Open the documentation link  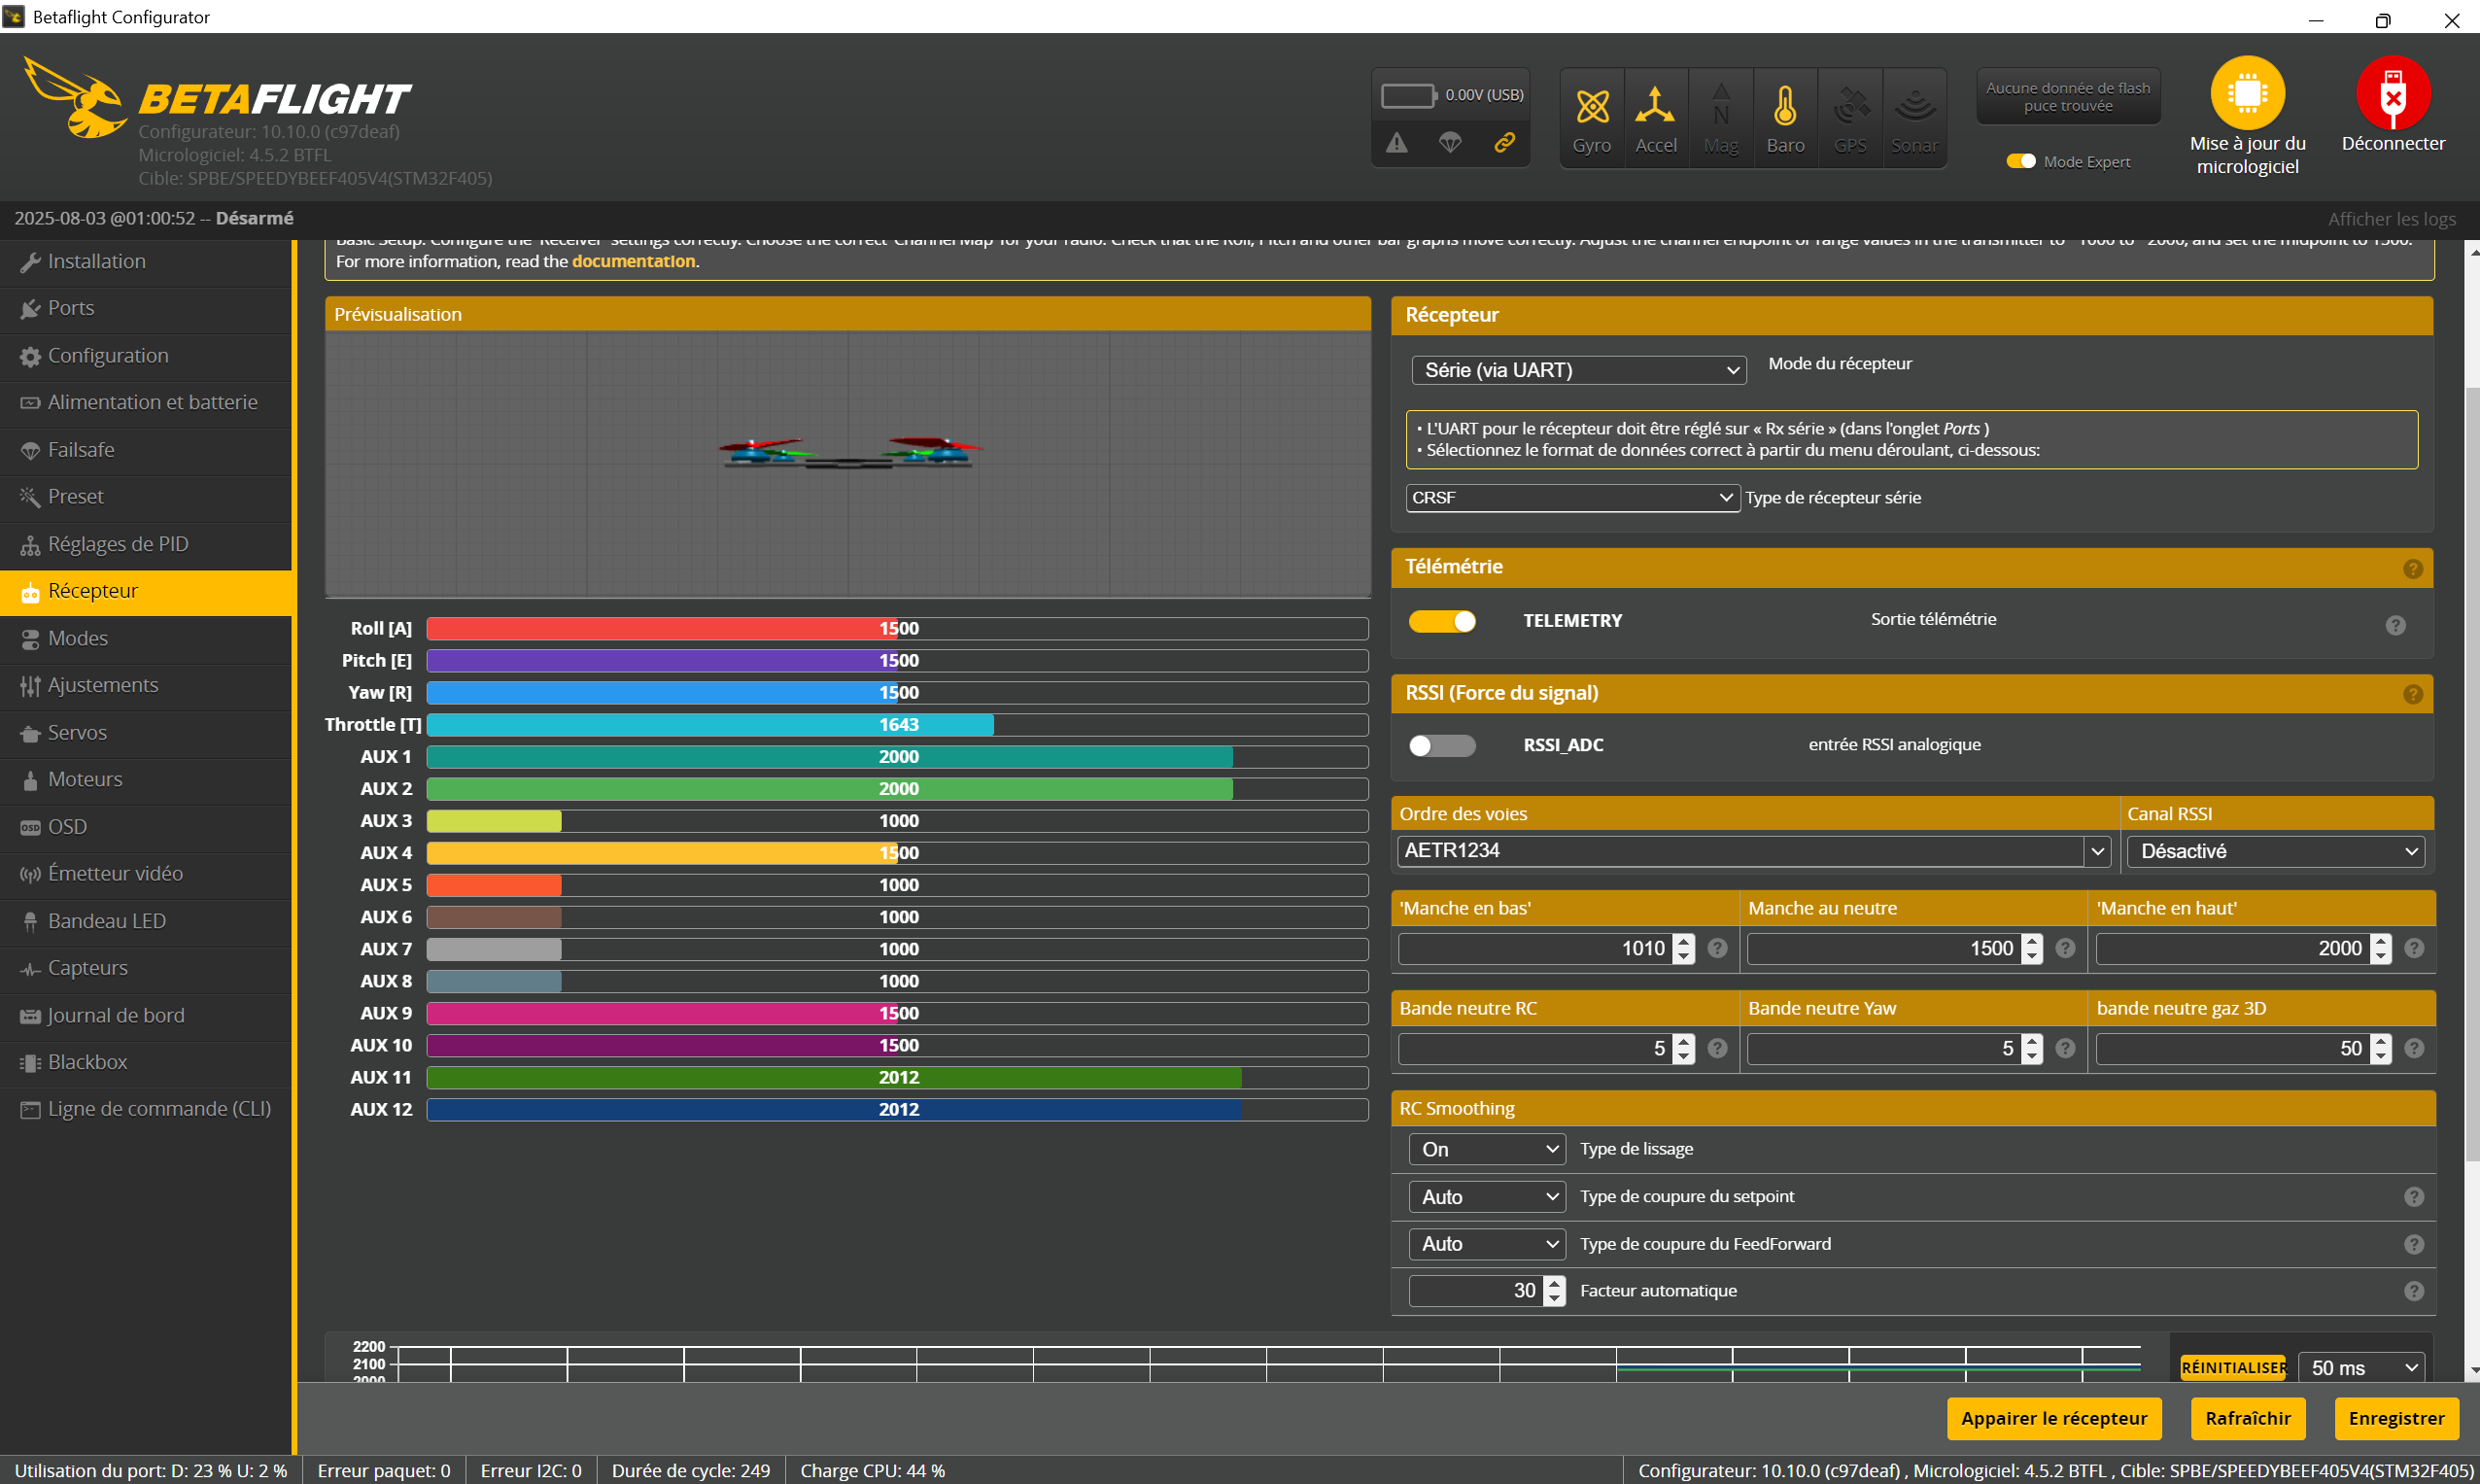633,261
